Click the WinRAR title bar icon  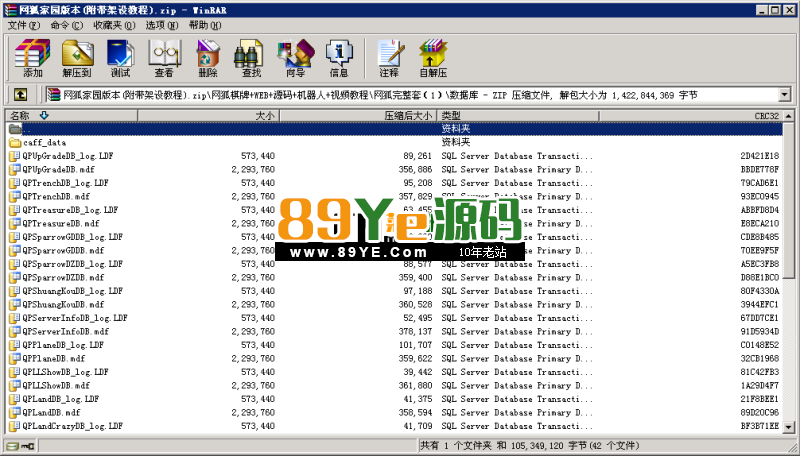(10, 10)
